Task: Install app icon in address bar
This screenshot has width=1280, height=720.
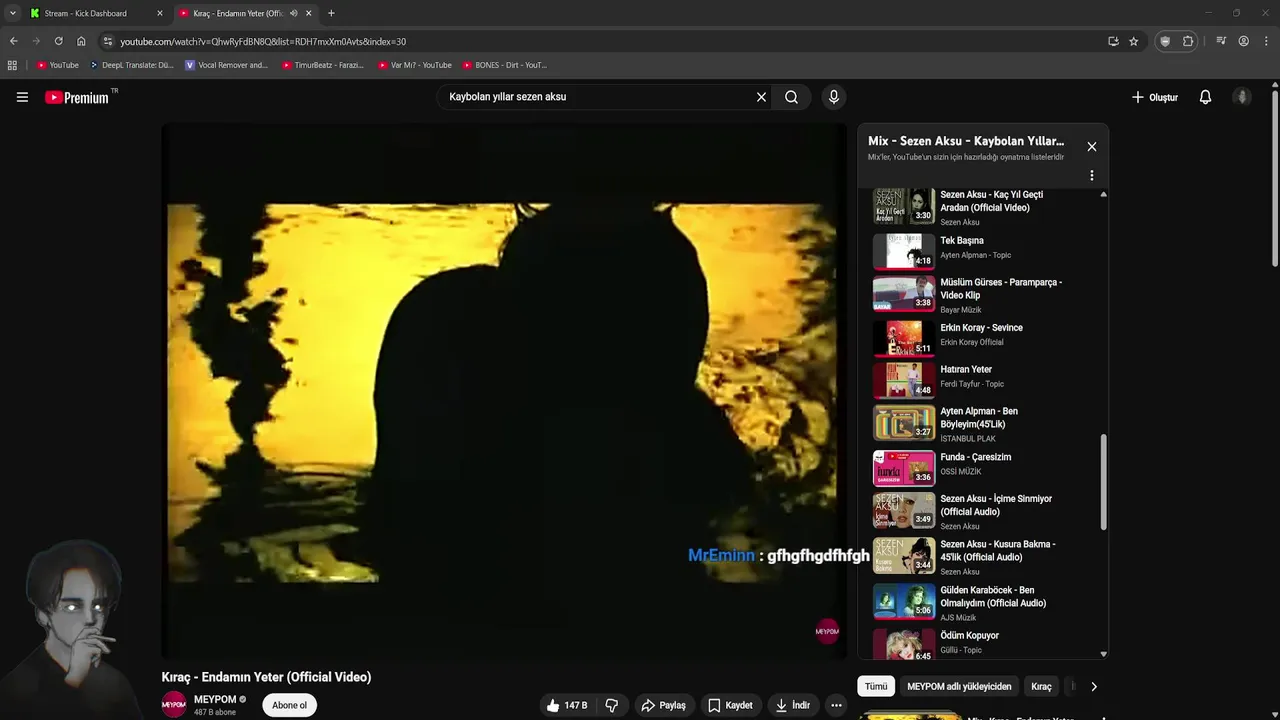Action: [x=1113, y=41]
